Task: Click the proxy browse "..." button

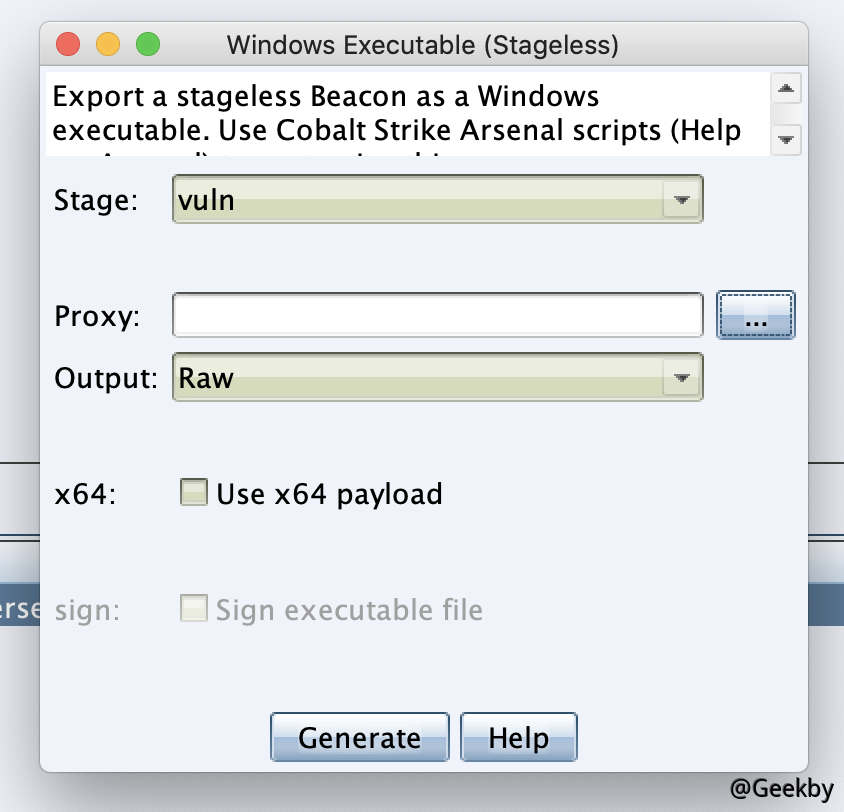Action: [755, 317]
